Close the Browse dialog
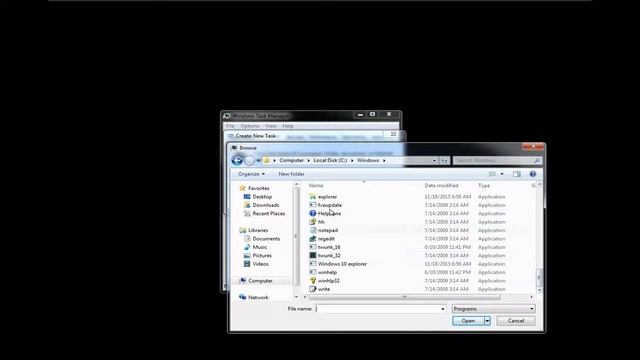Viewport: 640px width, 360px height. click(533, 147)
